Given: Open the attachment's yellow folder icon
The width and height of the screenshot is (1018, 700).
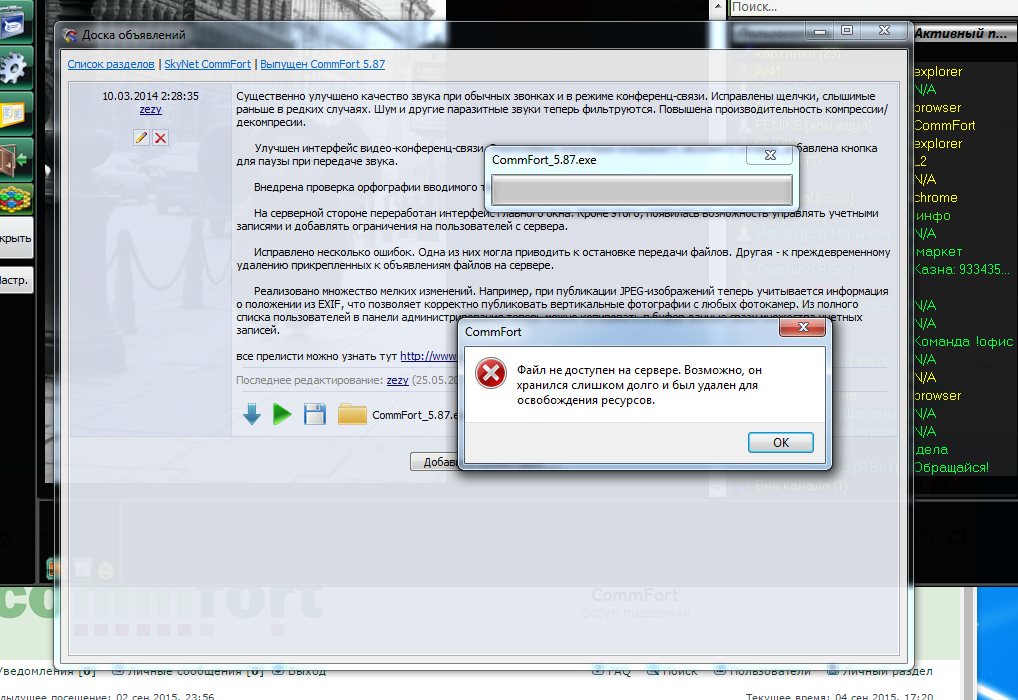Looking at the screenshot, I should (x=352, y=414).
